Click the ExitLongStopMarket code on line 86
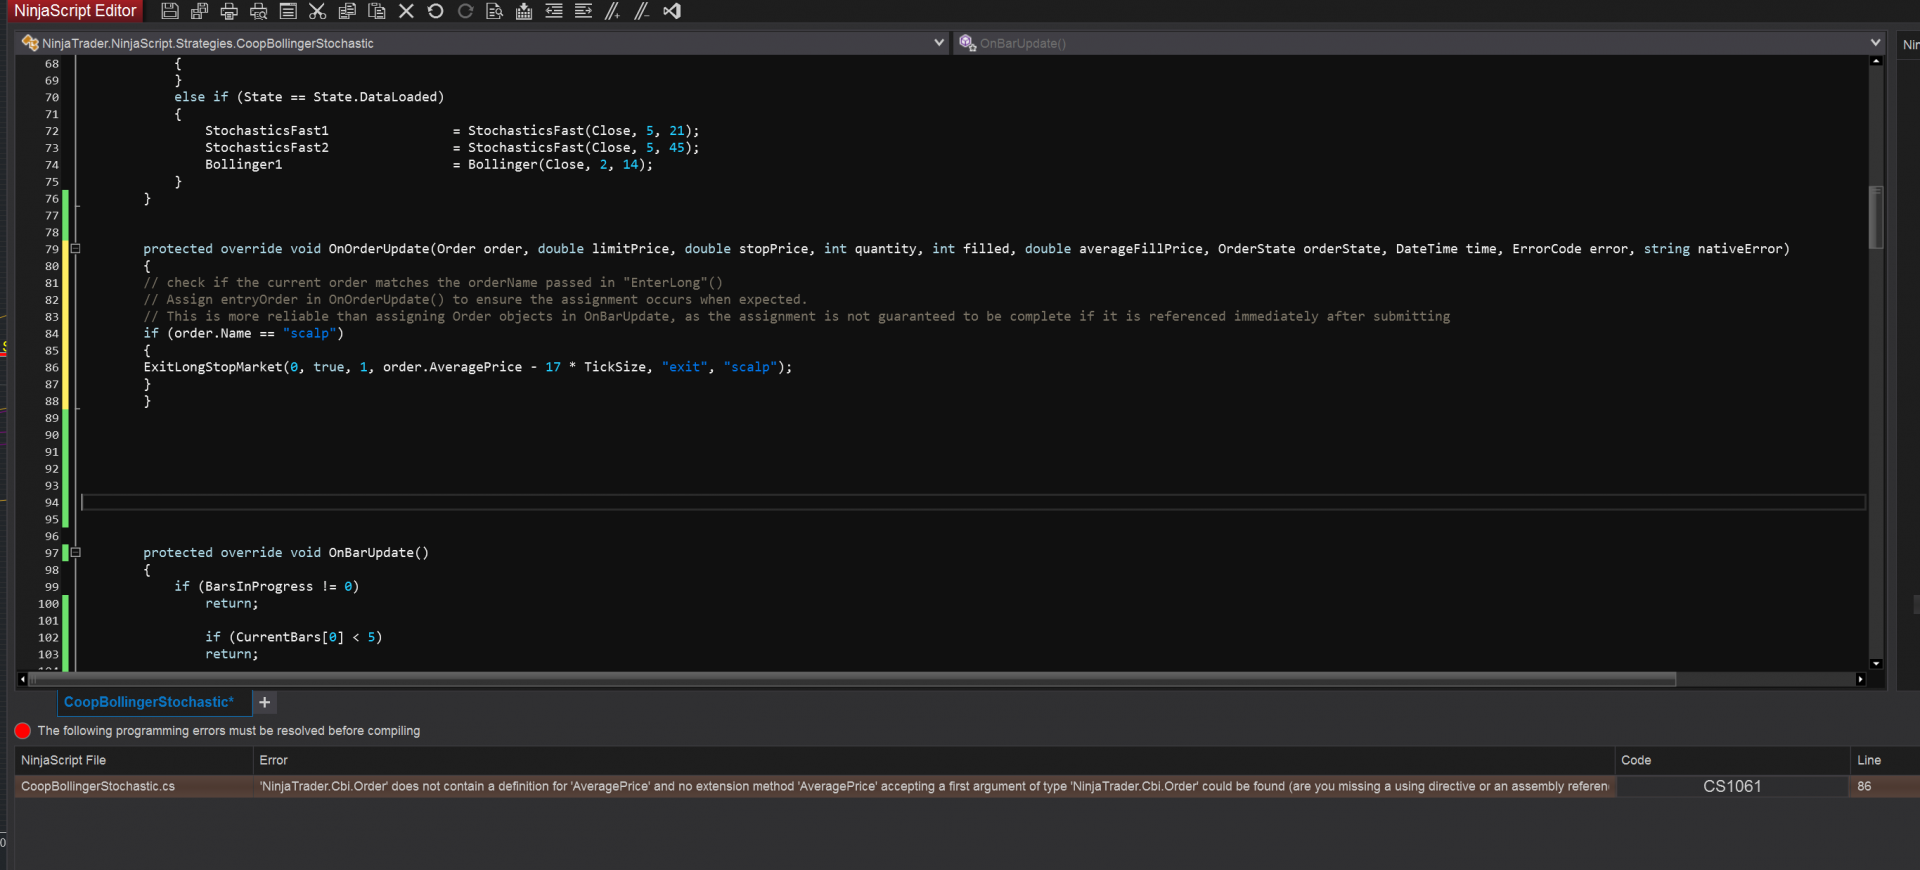The height and width of the screenshot is (870, 1920). pyautogui.click(x=467, y=367)
